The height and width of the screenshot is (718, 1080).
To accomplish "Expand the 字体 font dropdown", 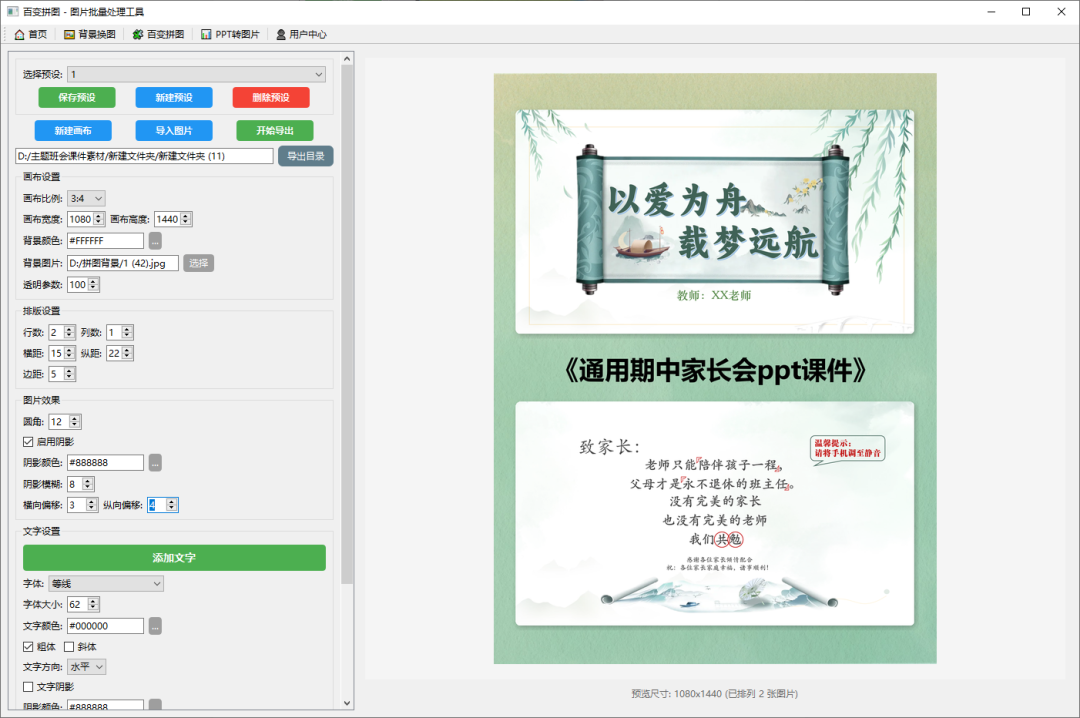I will pos(105,582).
